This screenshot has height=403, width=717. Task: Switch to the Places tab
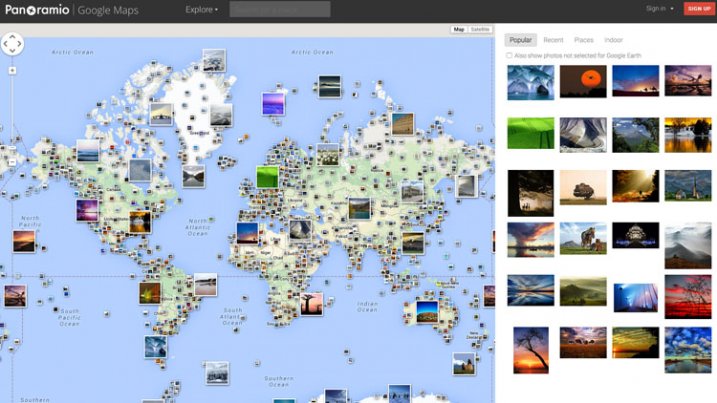[x=583, y=40]
